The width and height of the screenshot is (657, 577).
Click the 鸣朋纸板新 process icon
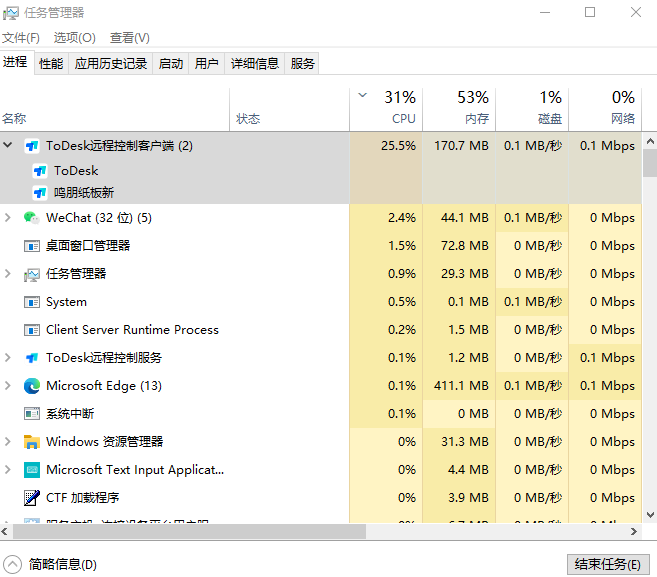[x=40, y=193]
